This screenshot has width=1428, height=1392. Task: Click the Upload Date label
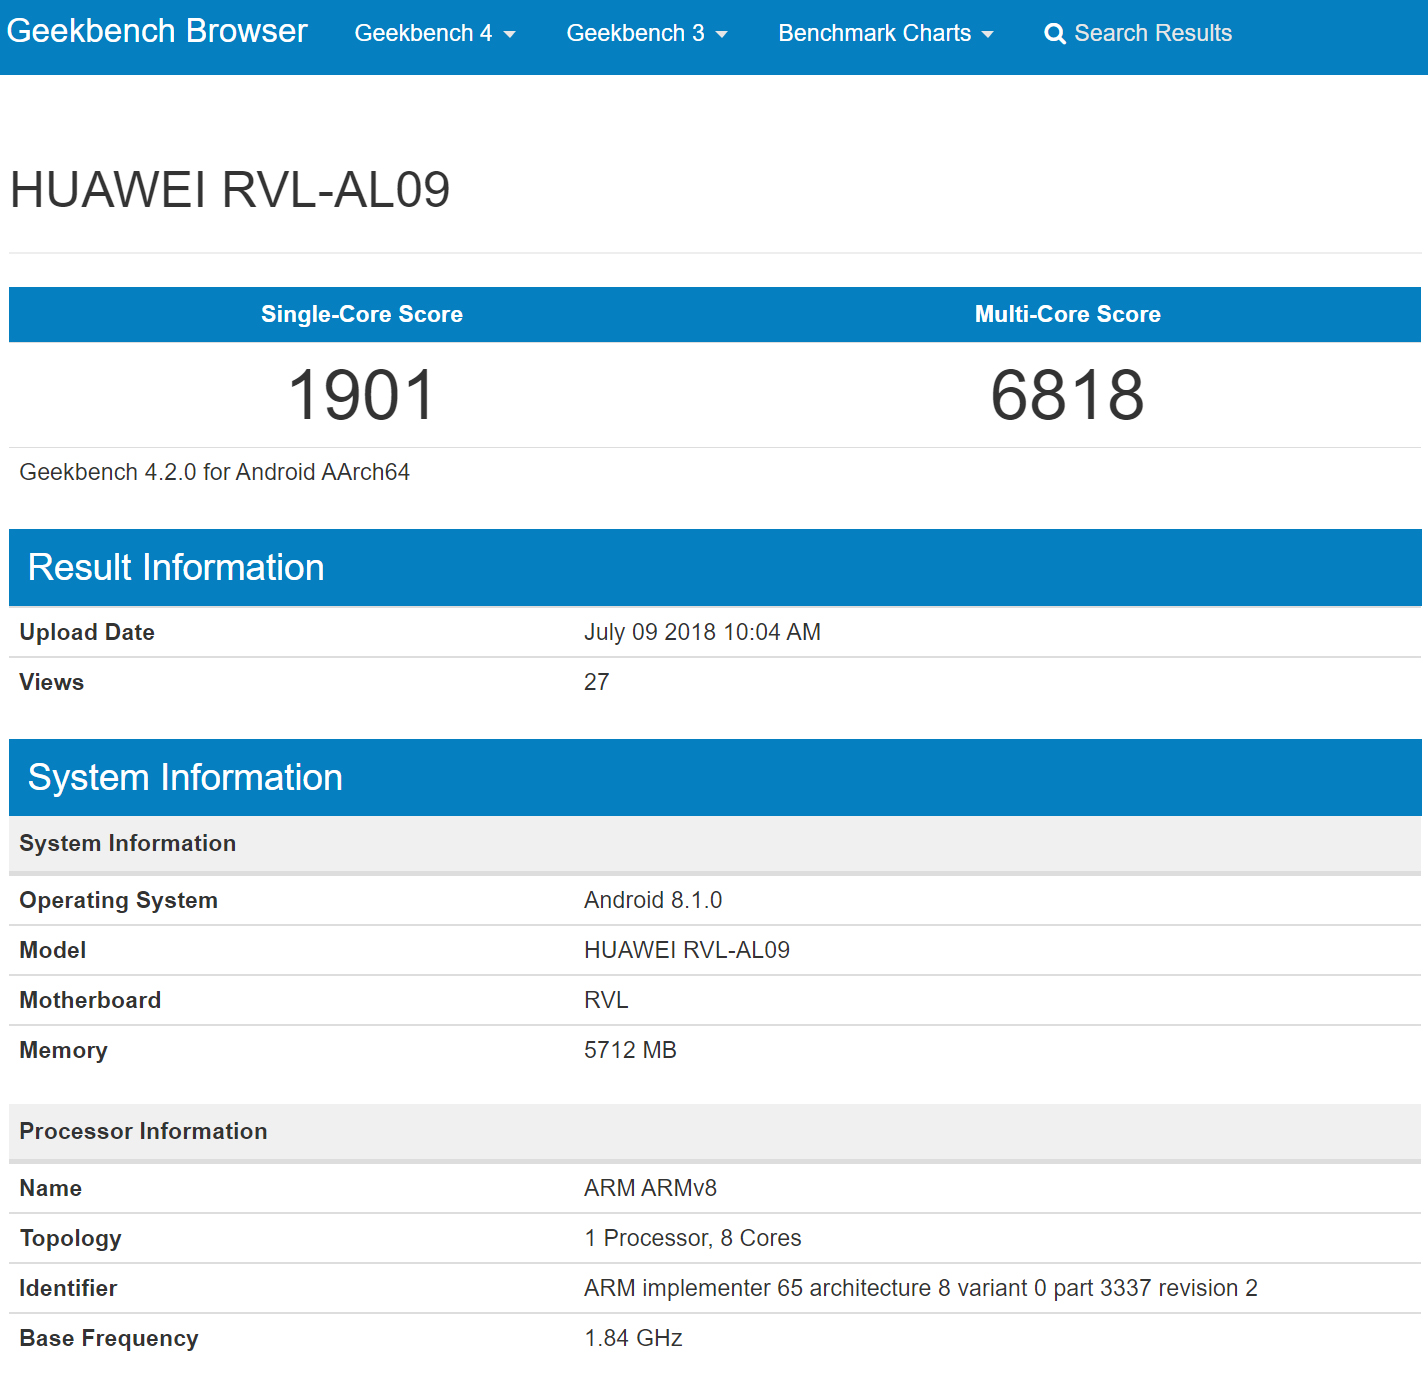[x=87, y=632]
